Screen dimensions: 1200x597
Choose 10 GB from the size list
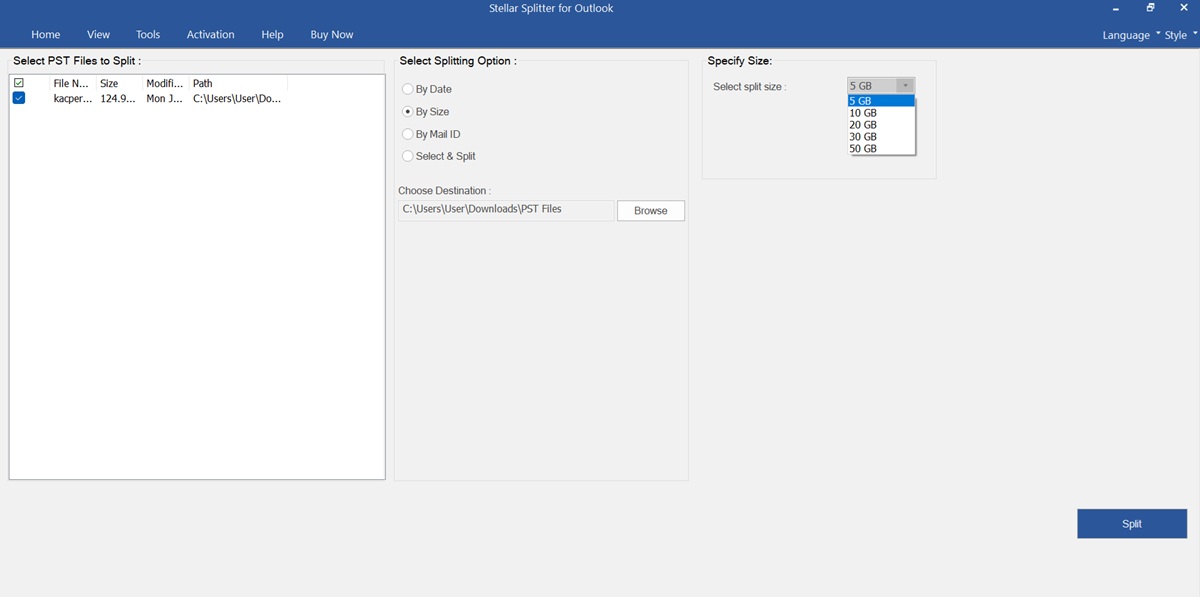point(881,113)
